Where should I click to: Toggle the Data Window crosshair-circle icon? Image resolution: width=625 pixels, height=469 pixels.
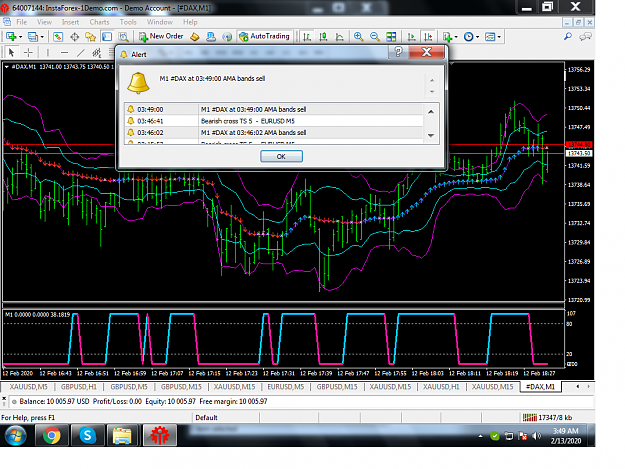point(75,37)
